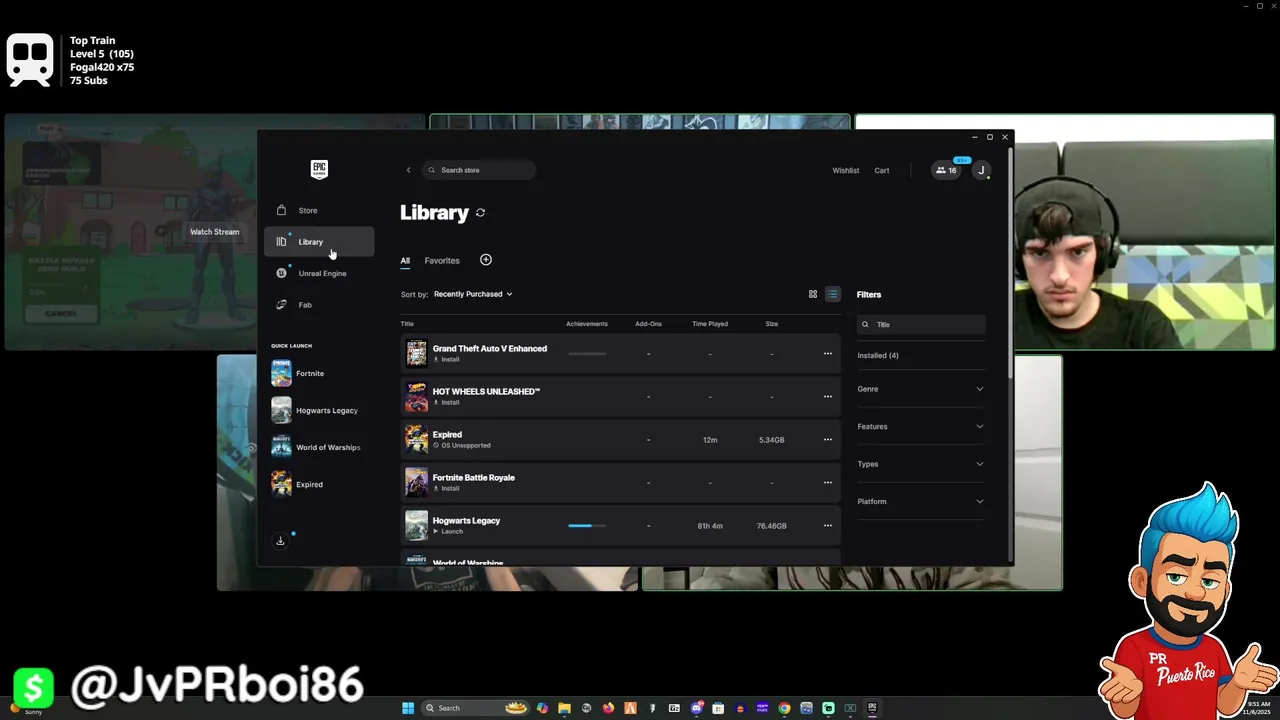The height and width of the screenshot is (720, 1280).
Task: Switch to the All tab
Action: click(x=405, y=261)
